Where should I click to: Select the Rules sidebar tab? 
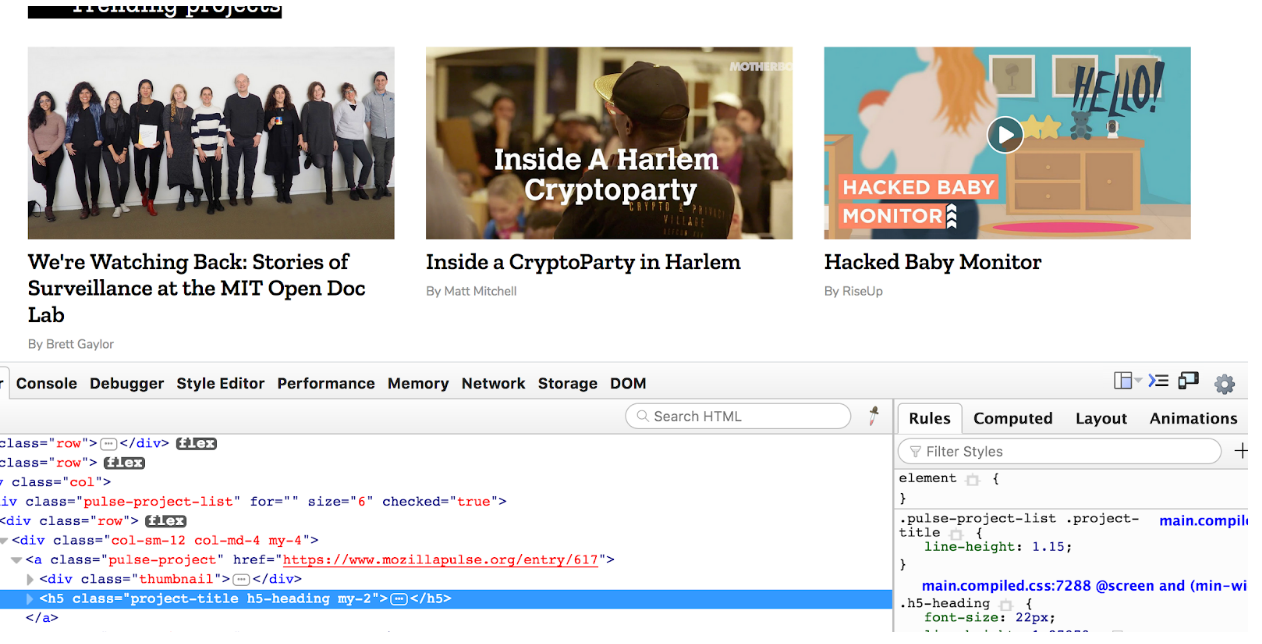(x=930, y=418)
